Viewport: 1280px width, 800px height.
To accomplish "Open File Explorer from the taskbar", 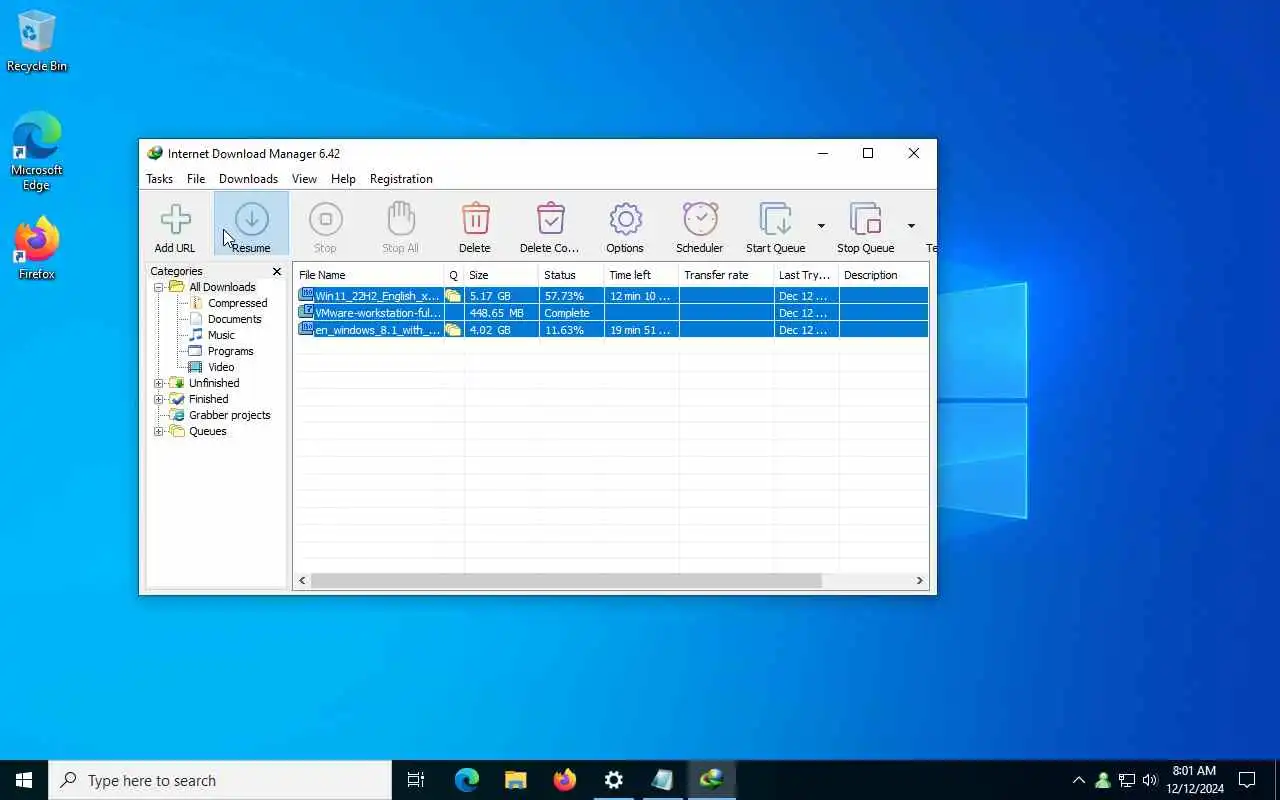I will [x=515, y=780].
